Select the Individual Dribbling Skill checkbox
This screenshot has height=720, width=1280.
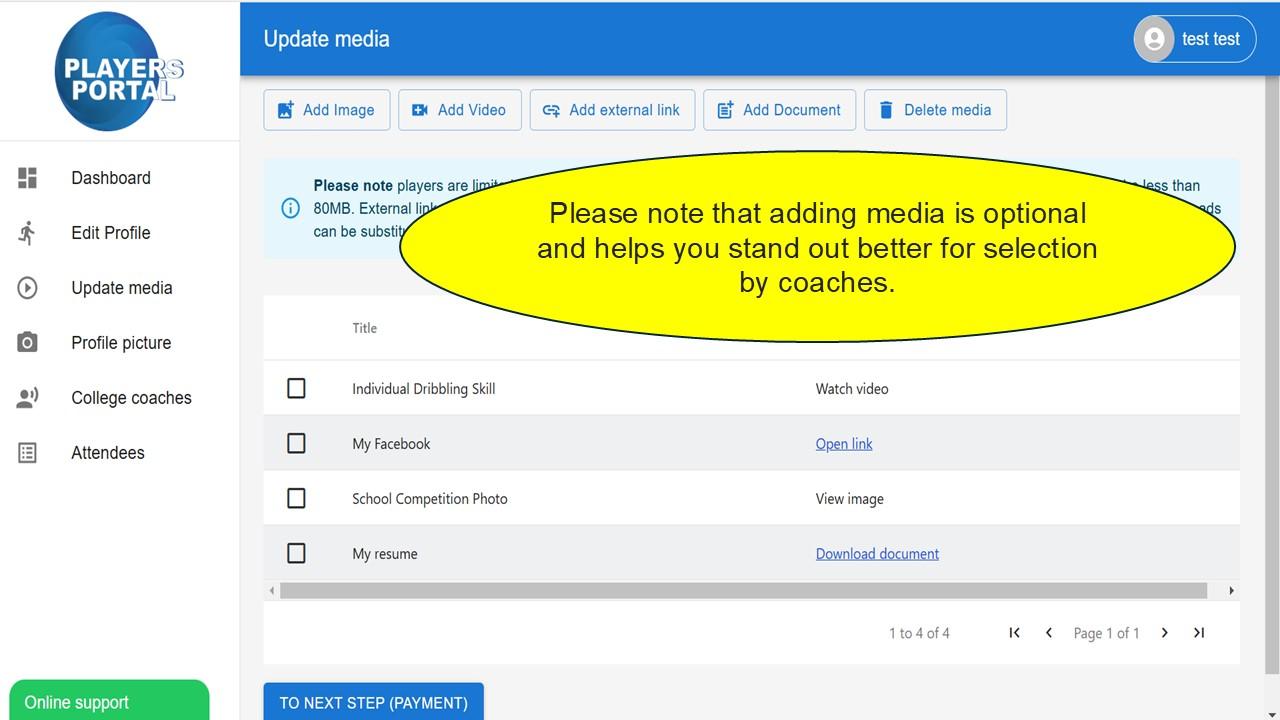coord(296,388)
